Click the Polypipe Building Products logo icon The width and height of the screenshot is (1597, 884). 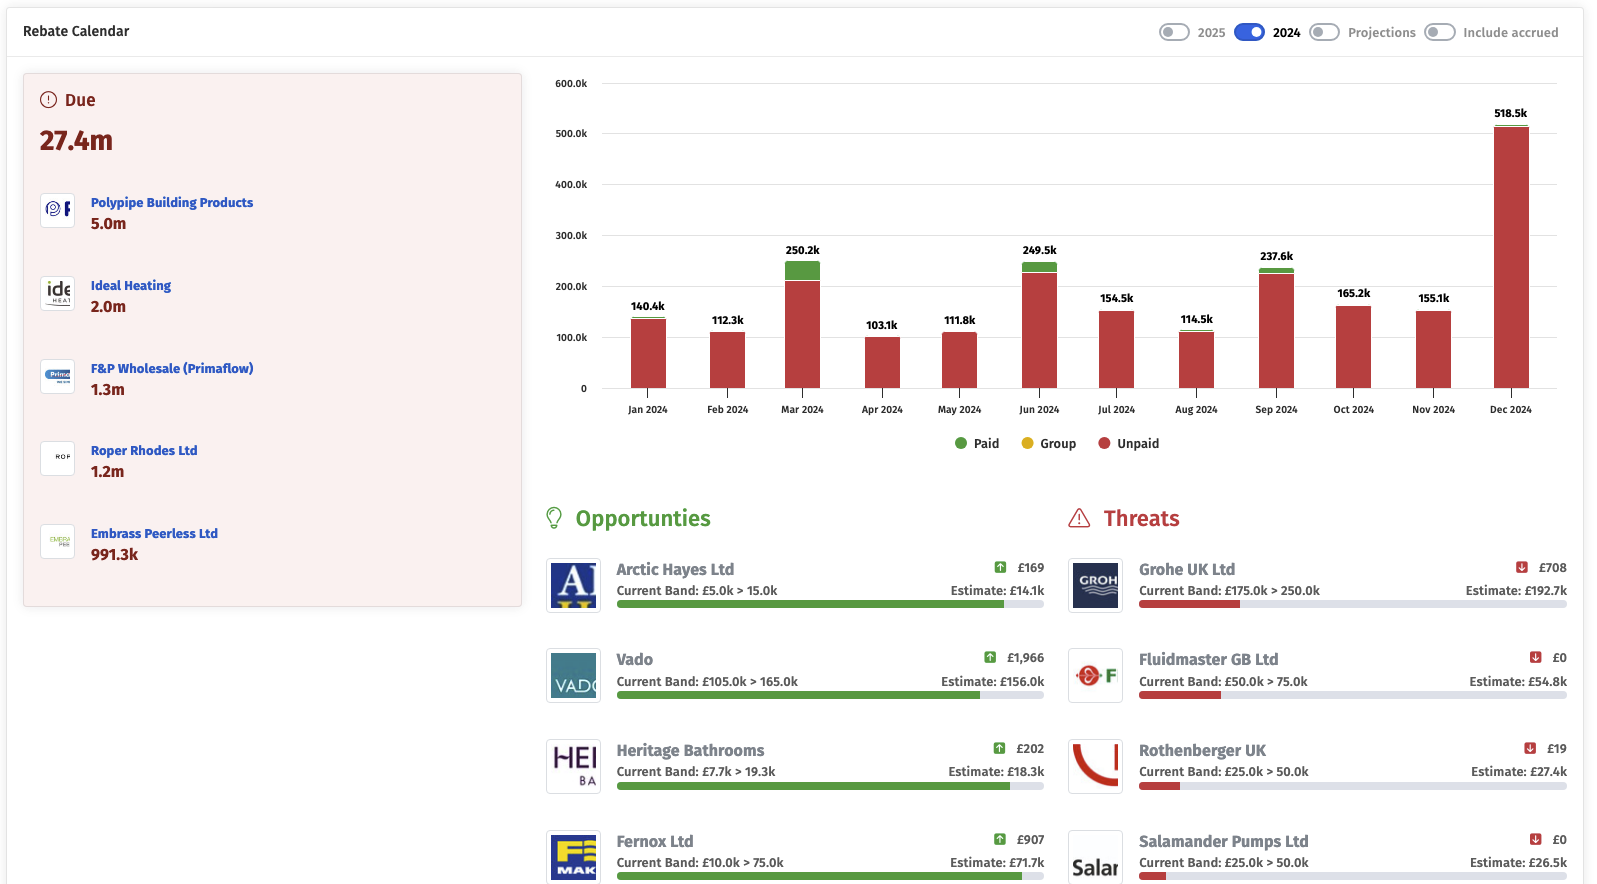58,210
